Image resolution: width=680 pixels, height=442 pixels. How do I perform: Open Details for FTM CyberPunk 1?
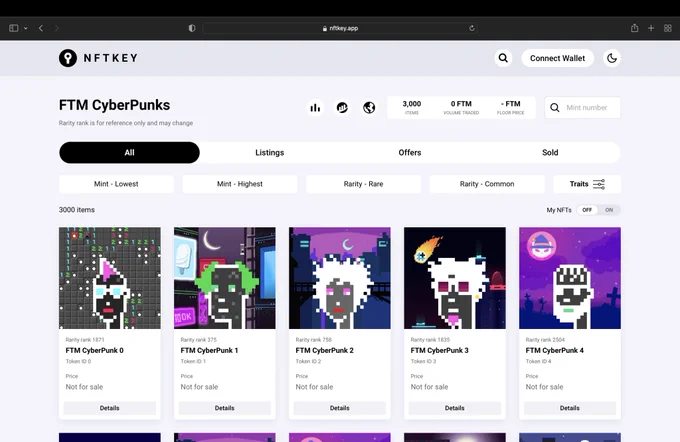click(225, 408)
